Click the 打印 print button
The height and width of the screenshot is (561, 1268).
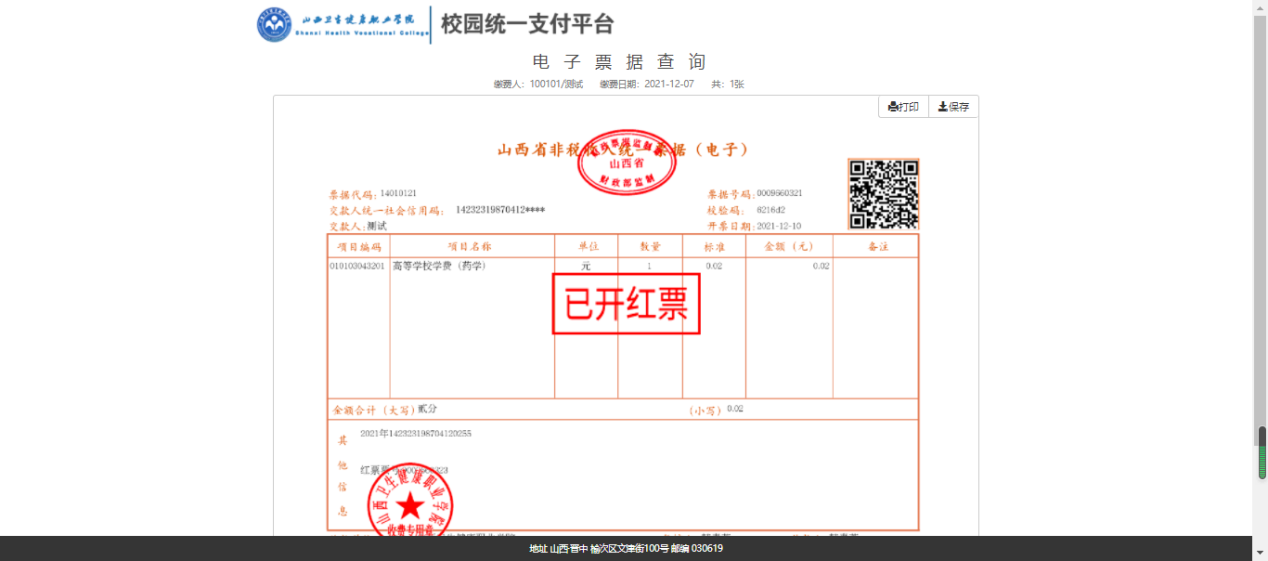903,107
